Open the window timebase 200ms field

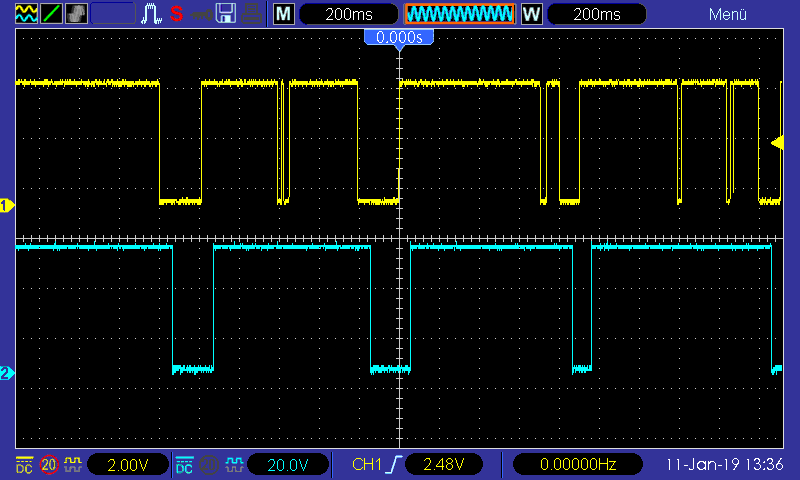point(596,14)
